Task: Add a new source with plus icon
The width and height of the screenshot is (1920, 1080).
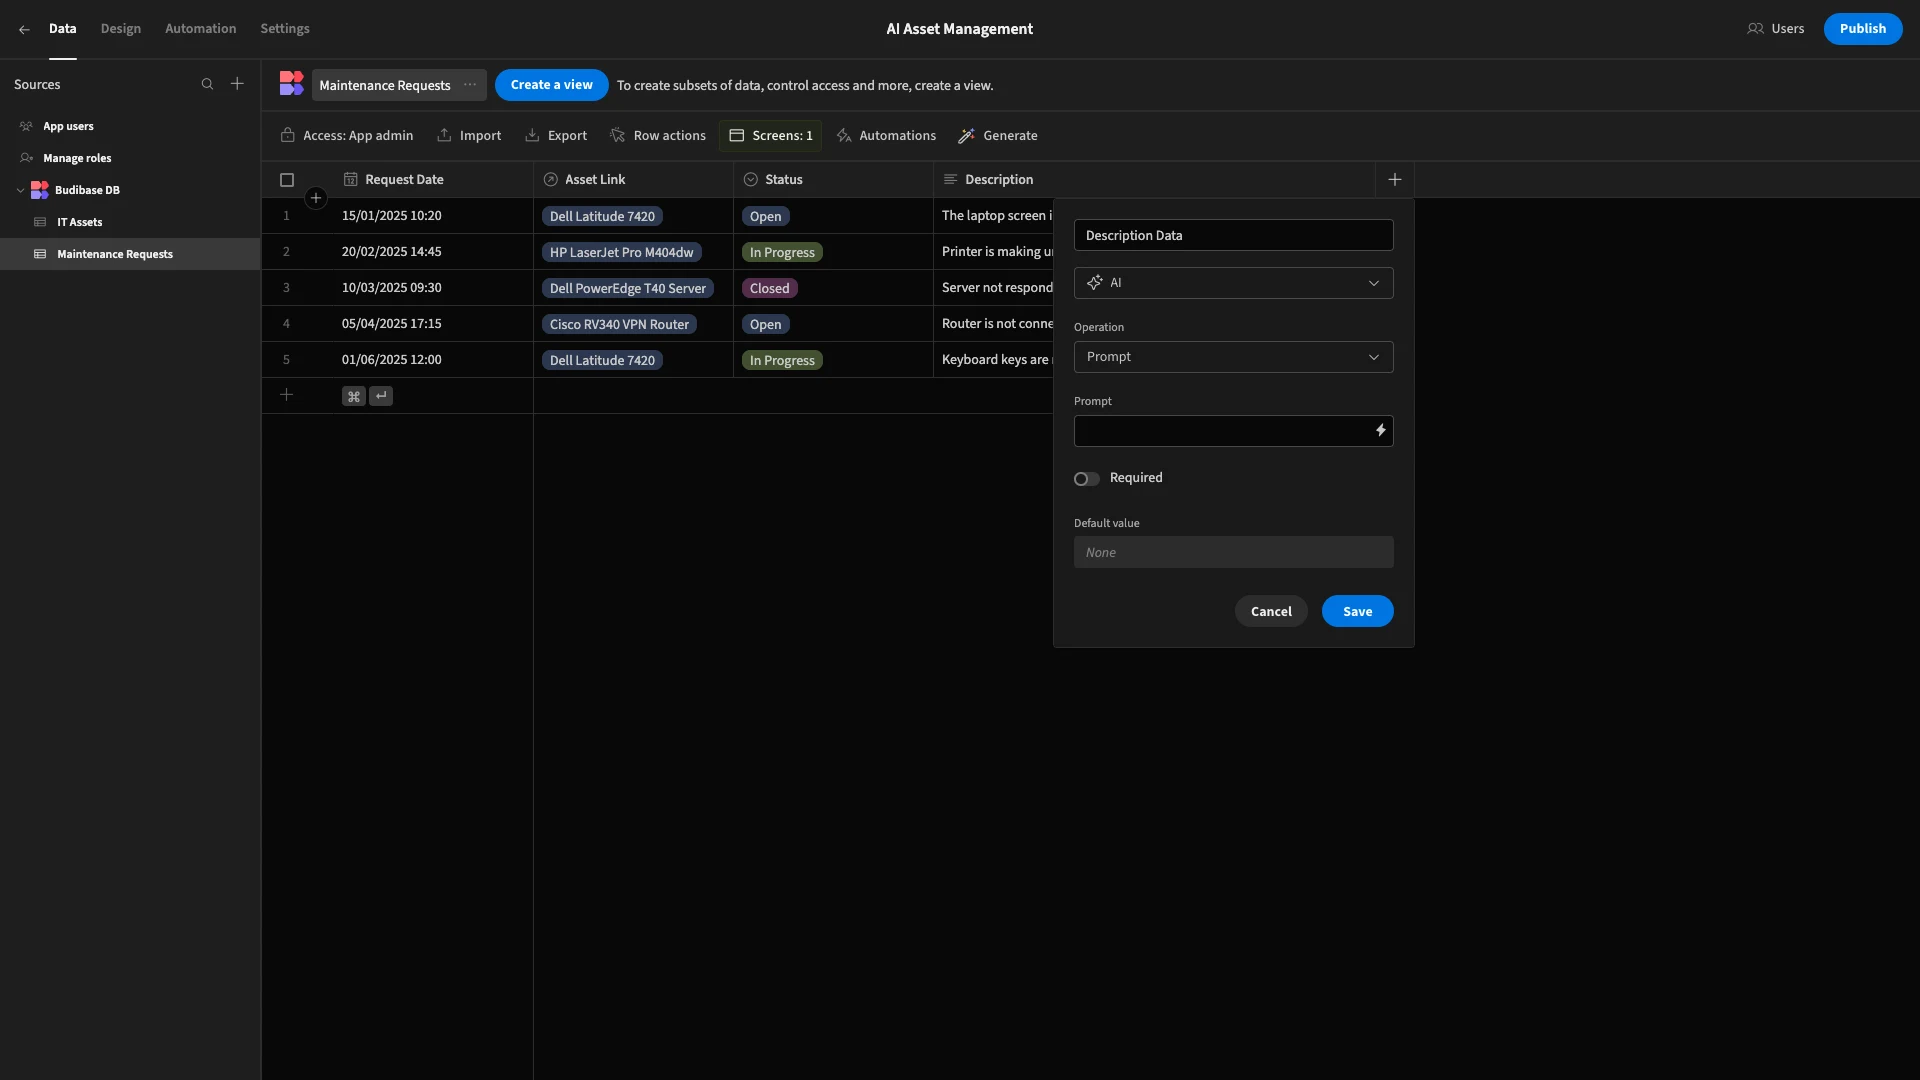Action: coord(237,84)
